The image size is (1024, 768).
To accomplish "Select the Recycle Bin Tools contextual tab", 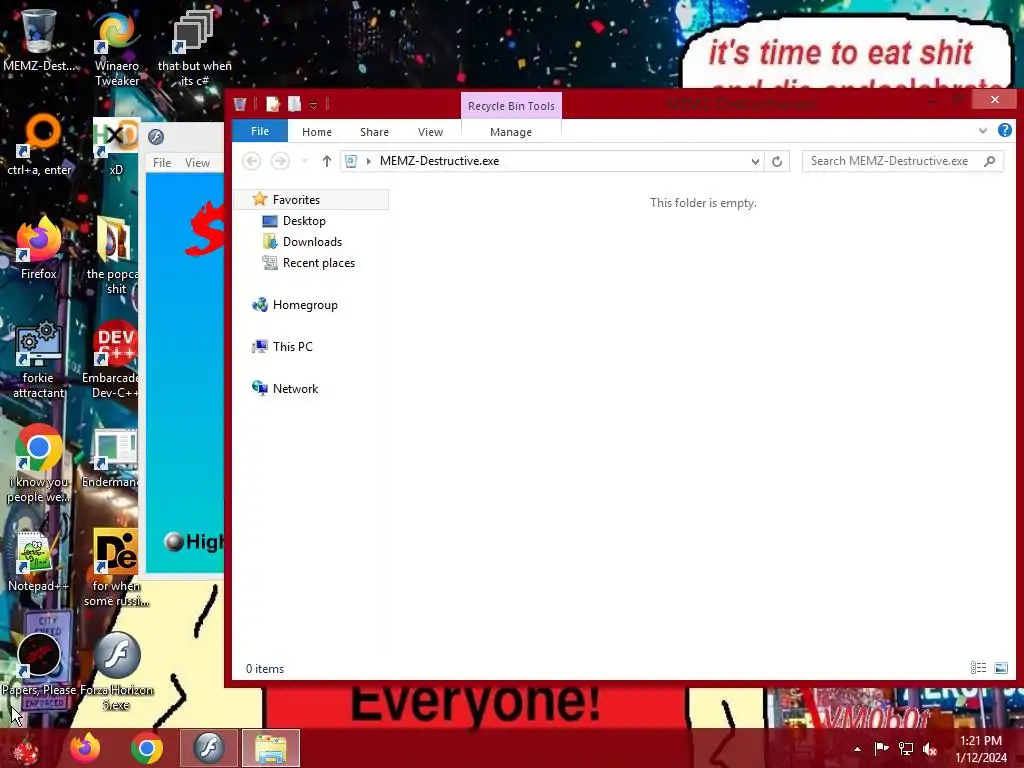I will click(511, 106).
